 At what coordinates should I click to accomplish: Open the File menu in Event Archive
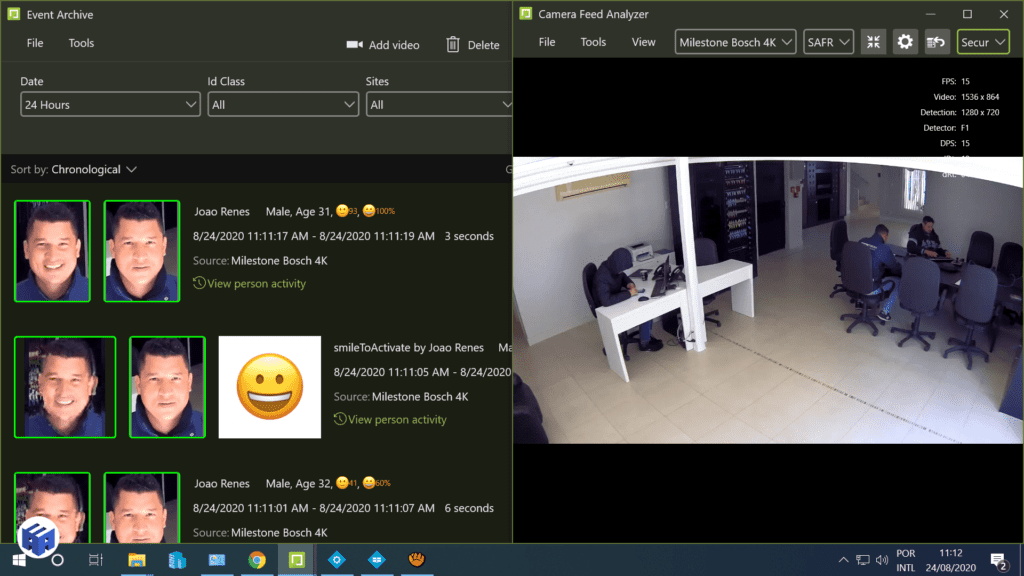(x=34, y=42)
